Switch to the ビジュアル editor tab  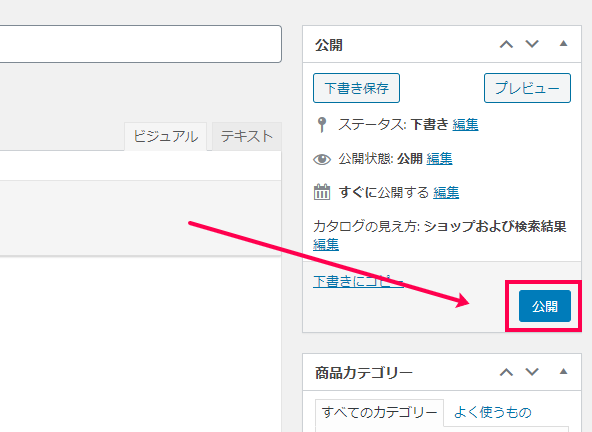165,136
